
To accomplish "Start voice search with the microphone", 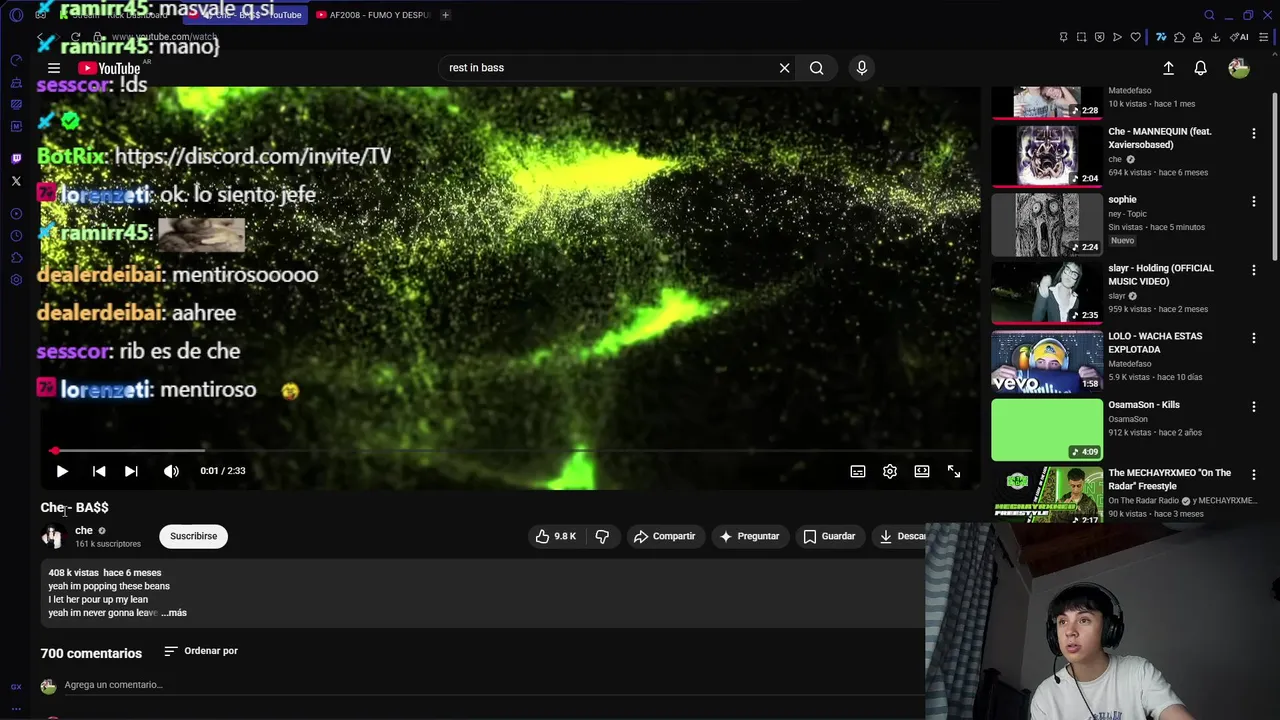I will (862, 68).
